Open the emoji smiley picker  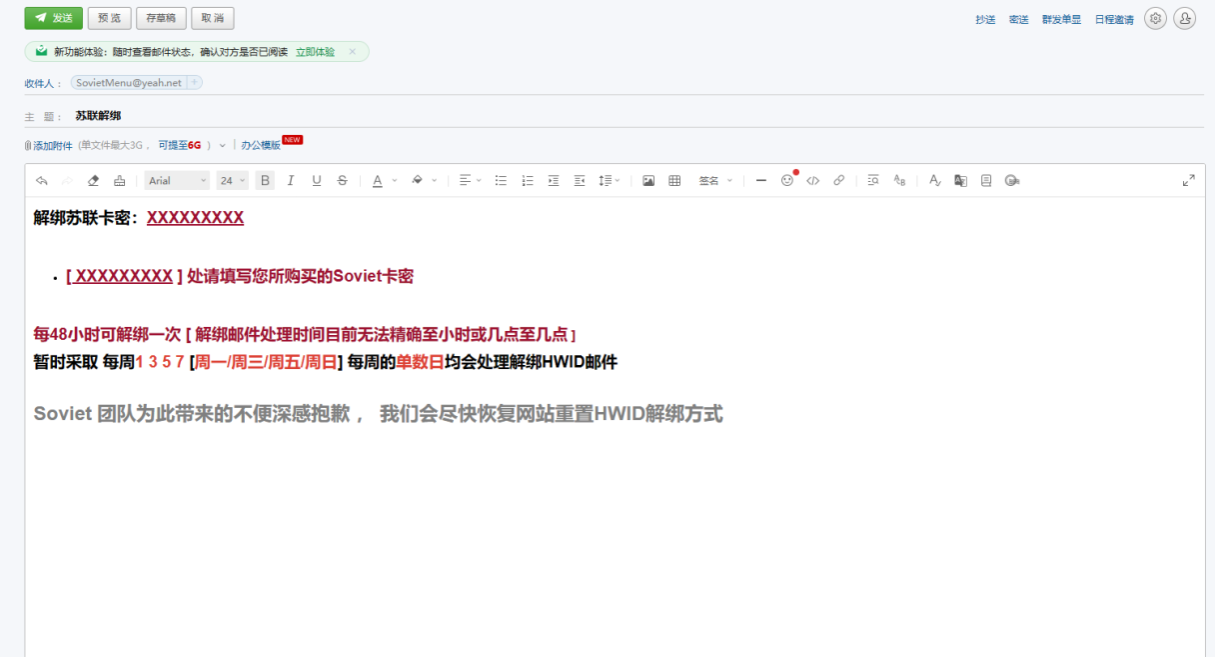[x=787, y=181]
